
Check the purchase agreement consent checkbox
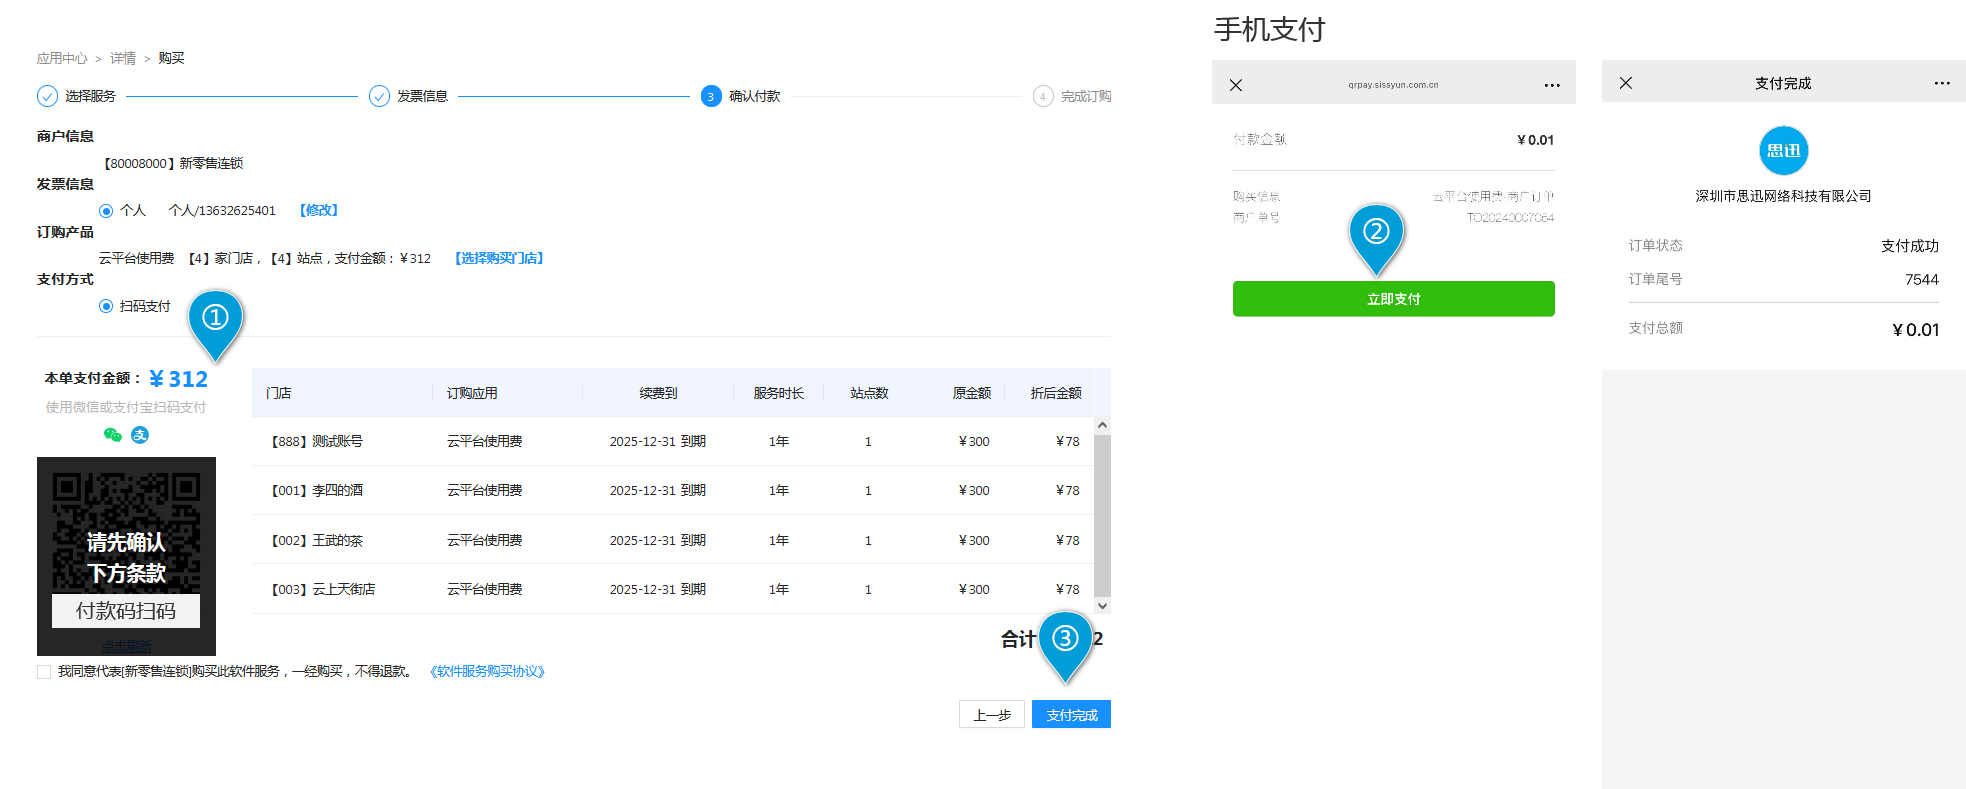(44, 672)
